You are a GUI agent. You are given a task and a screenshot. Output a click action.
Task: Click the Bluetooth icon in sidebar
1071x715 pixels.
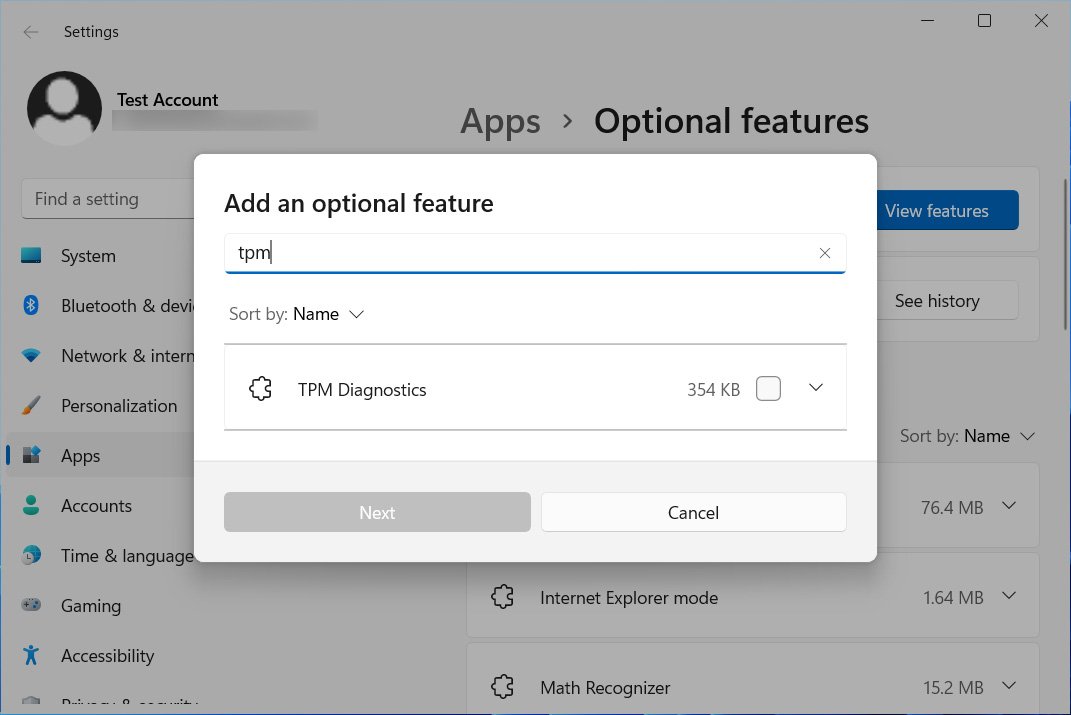pos(31,306)
